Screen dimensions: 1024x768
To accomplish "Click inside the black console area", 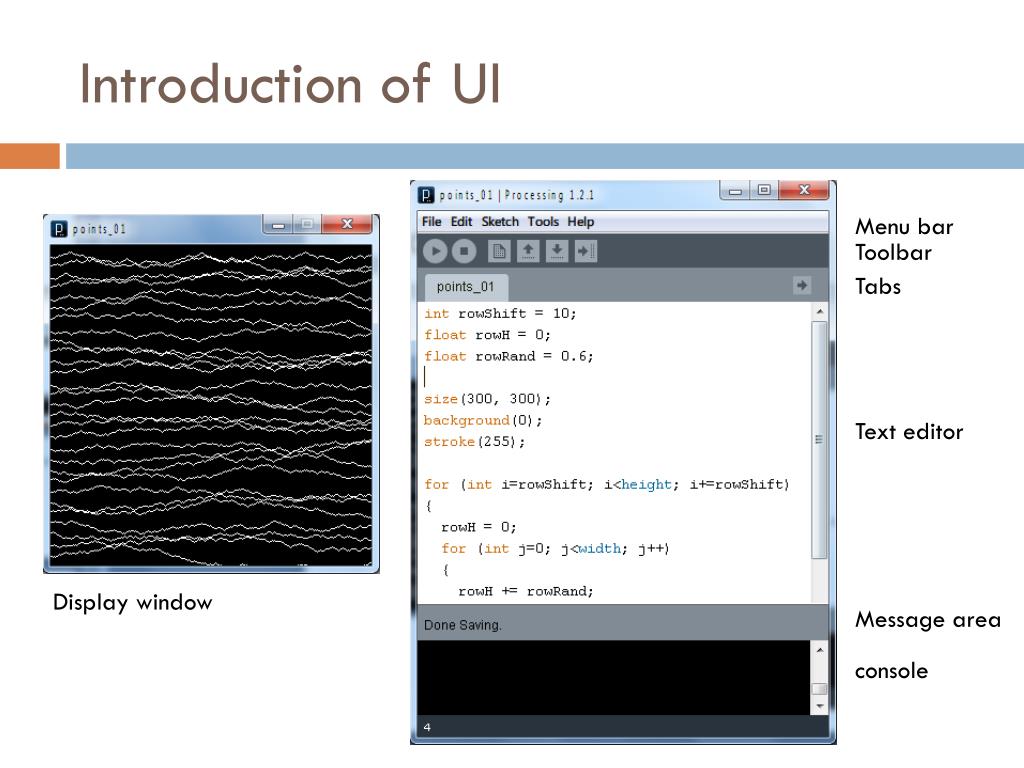I will [614, 677].
